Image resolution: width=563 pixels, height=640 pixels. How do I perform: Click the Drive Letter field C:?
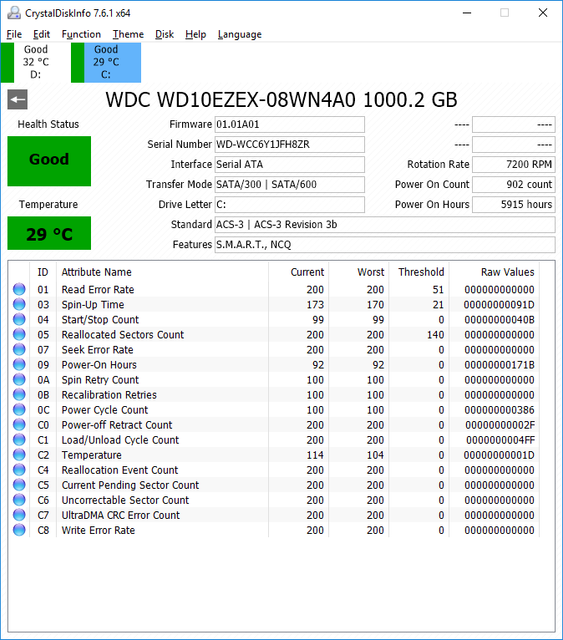click(x=289, y=204)
